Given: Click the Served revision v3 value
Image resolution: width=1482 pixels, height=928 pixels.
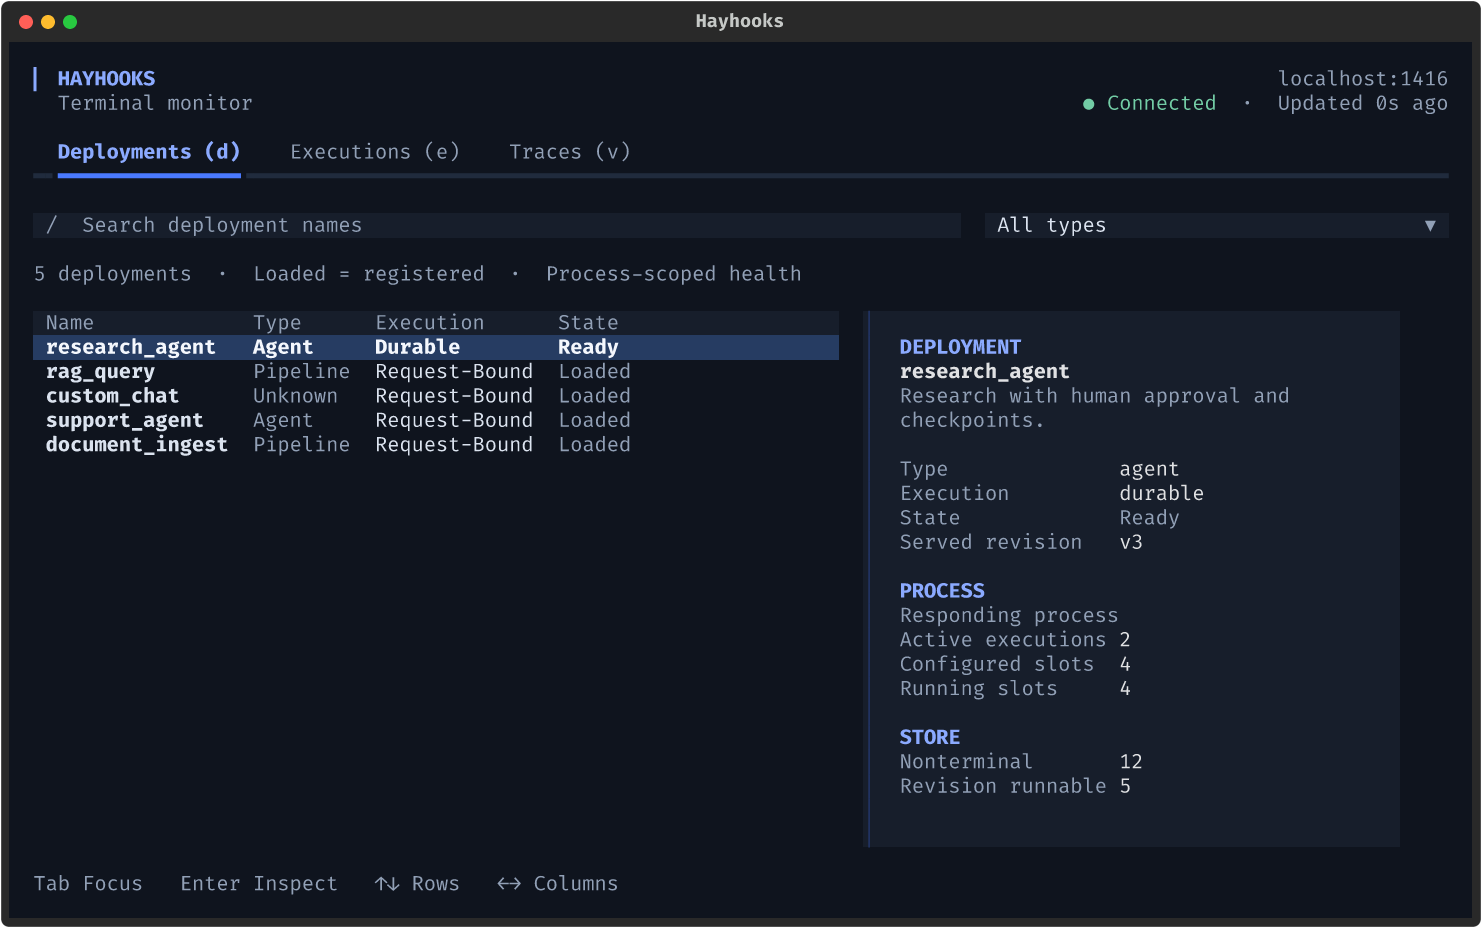Looking at the screenshot, I should tap(1131, 542).
